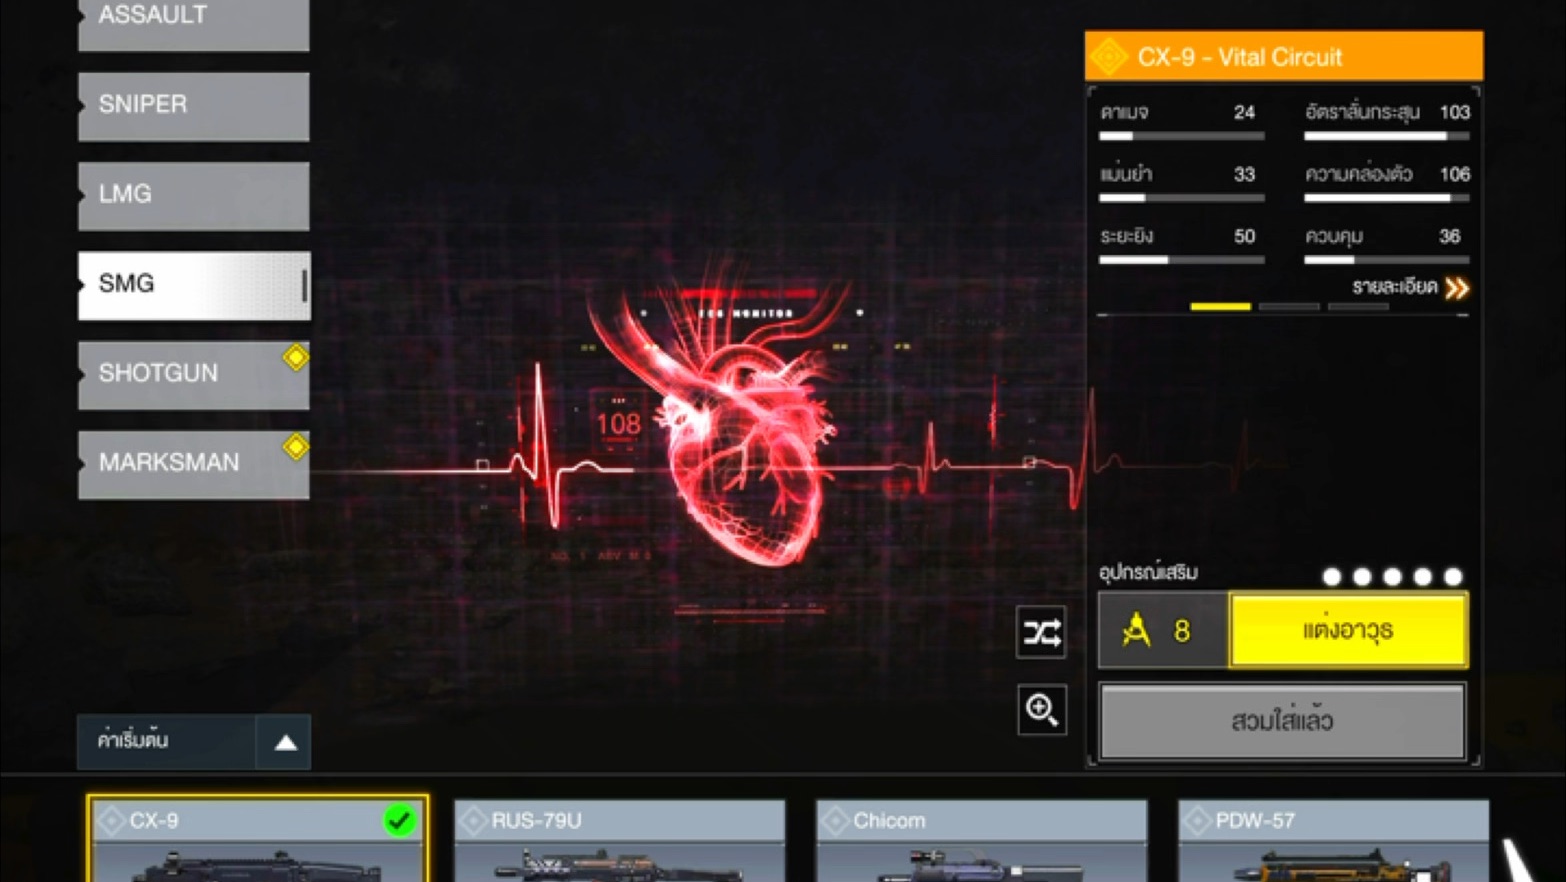The image size is (1566, 882).
Task: Open รายละเอียด weapon details link
Action: [x=1395, y=288]
